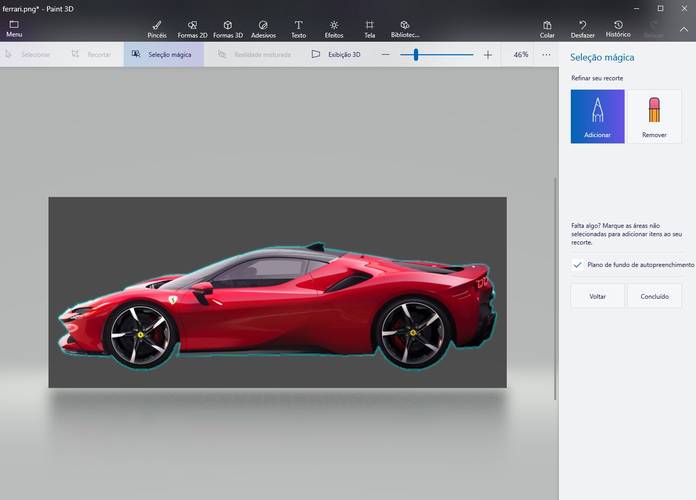Click the 'Falta algo?' hint text
The image size is (696, 500).
pyautogui.click(x=626, y=234)
